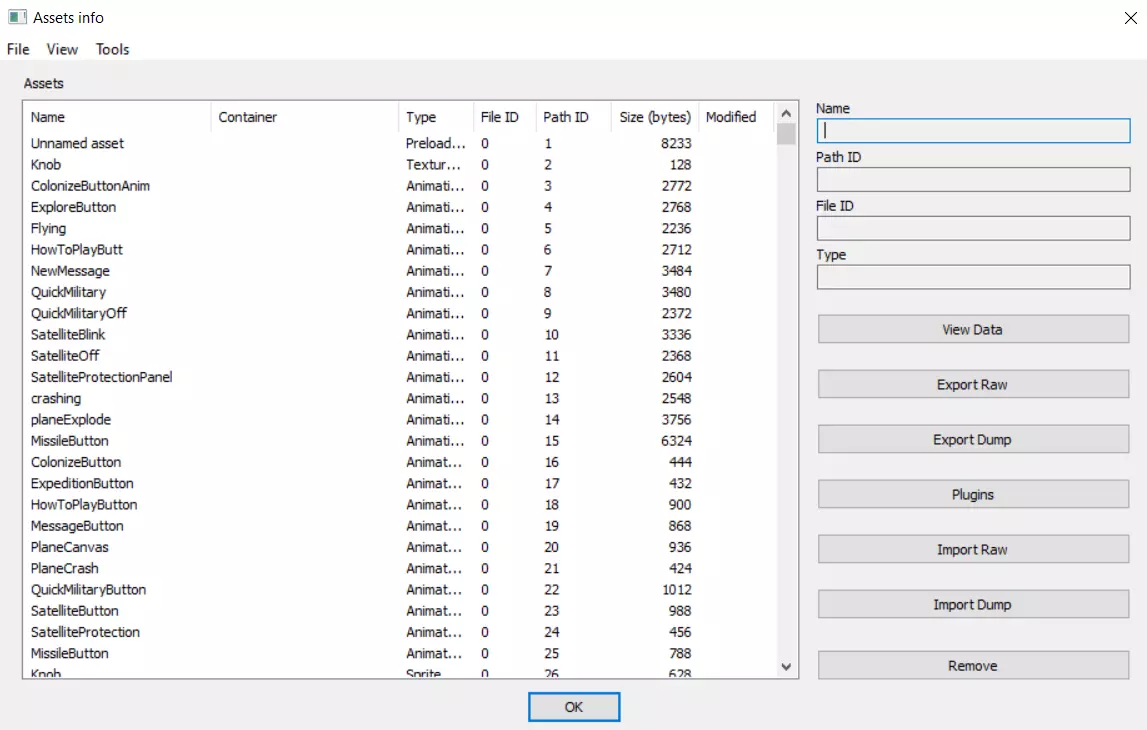Open the Tools menu

coord(112,49)
